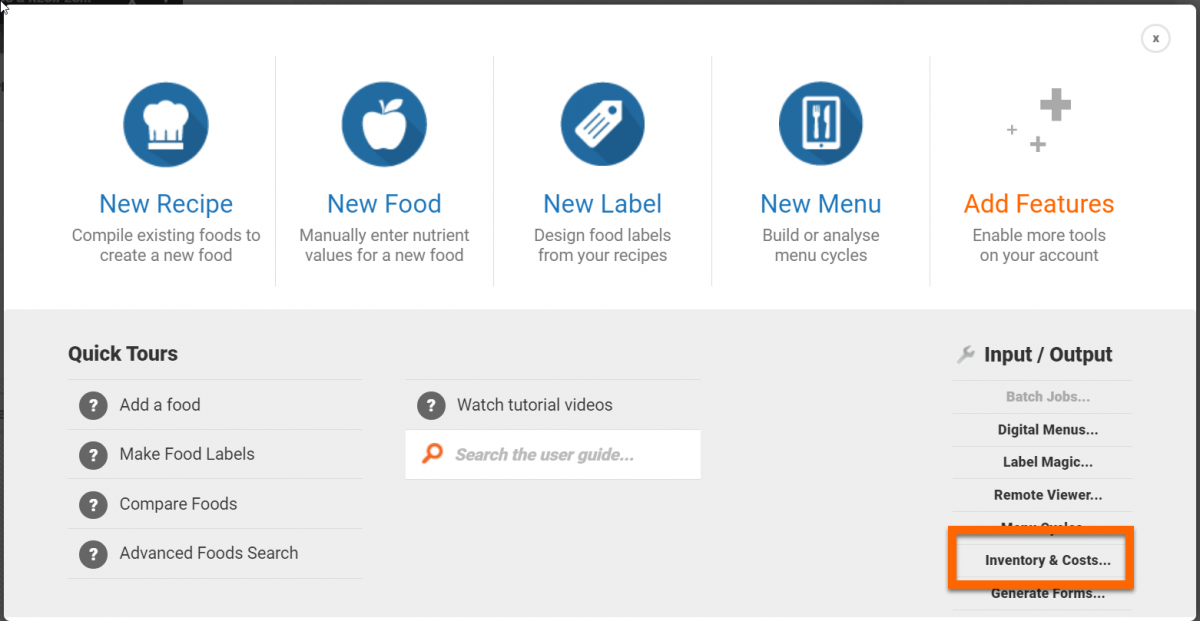The image size is (1200, 621).
Task: Click the tag New Label icon
Action: click(602, 125)
